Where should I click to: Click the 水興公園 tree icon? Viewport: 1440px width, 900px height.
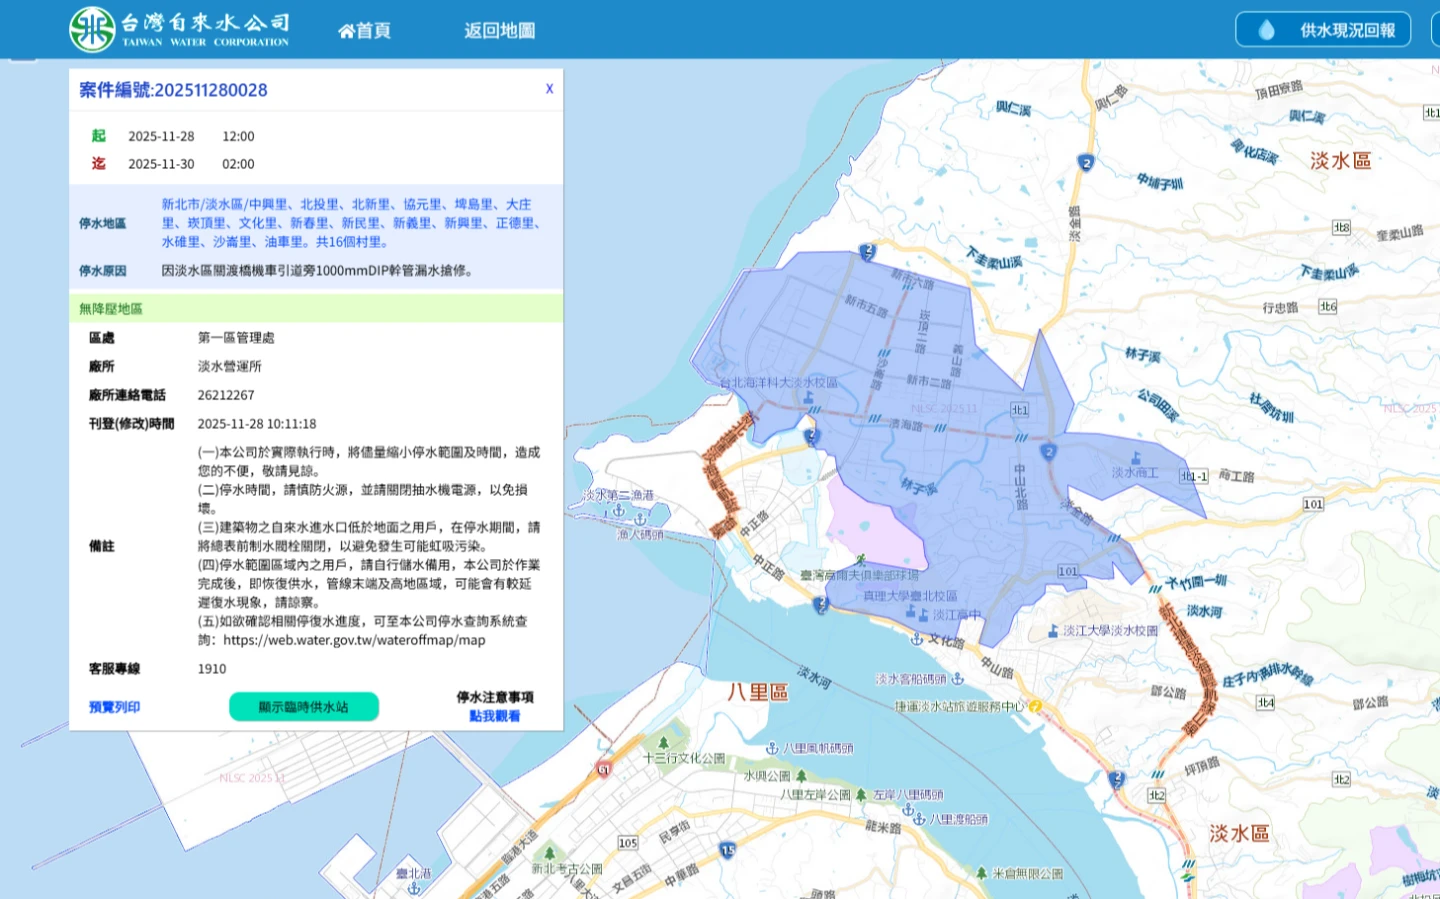point(801,776)
